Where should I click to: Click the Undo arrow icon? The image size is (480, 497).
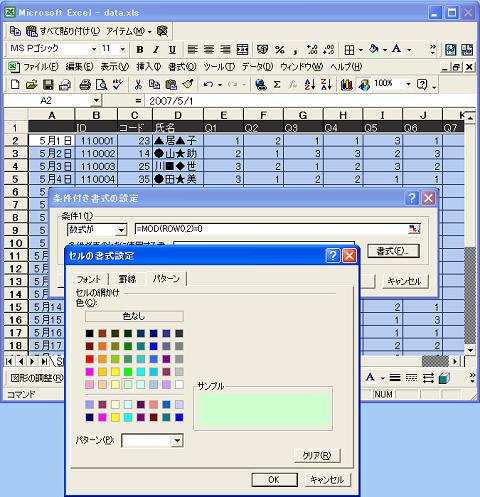[209, 84]
